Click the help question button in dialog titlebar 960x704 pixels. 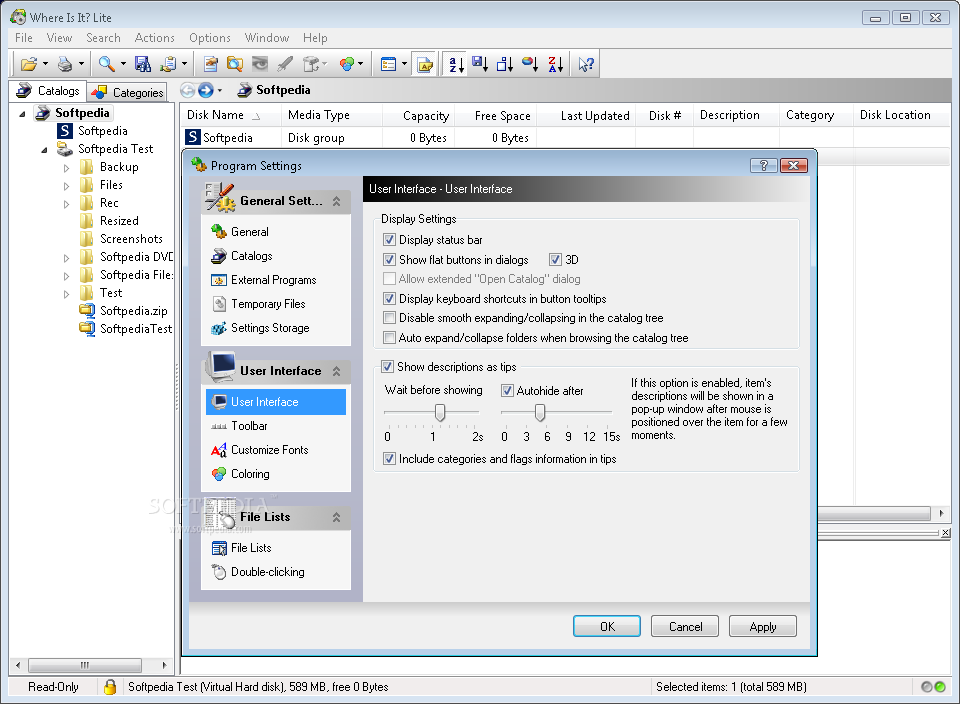coord(763,165)
